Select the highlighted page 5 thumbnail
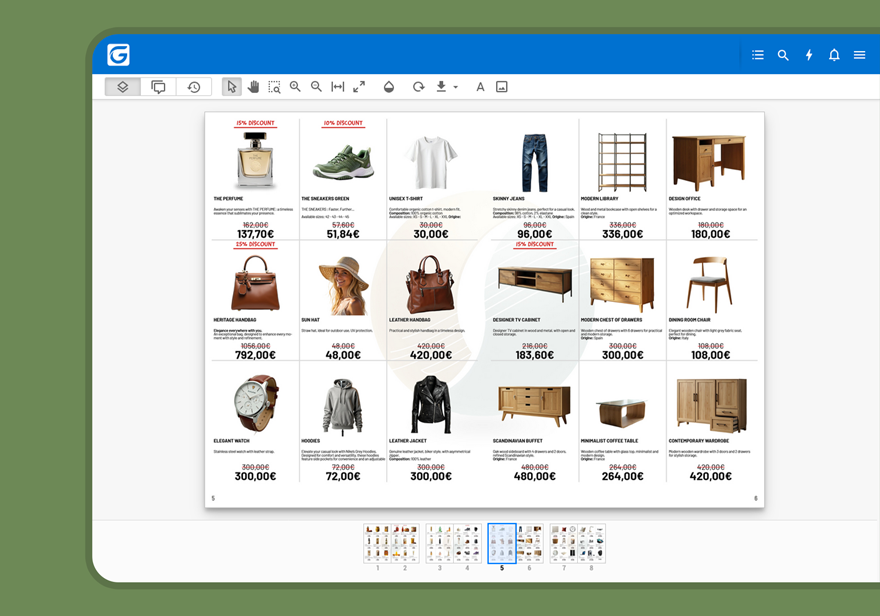Screen dimensions: 880x616 tap(502, 544)
